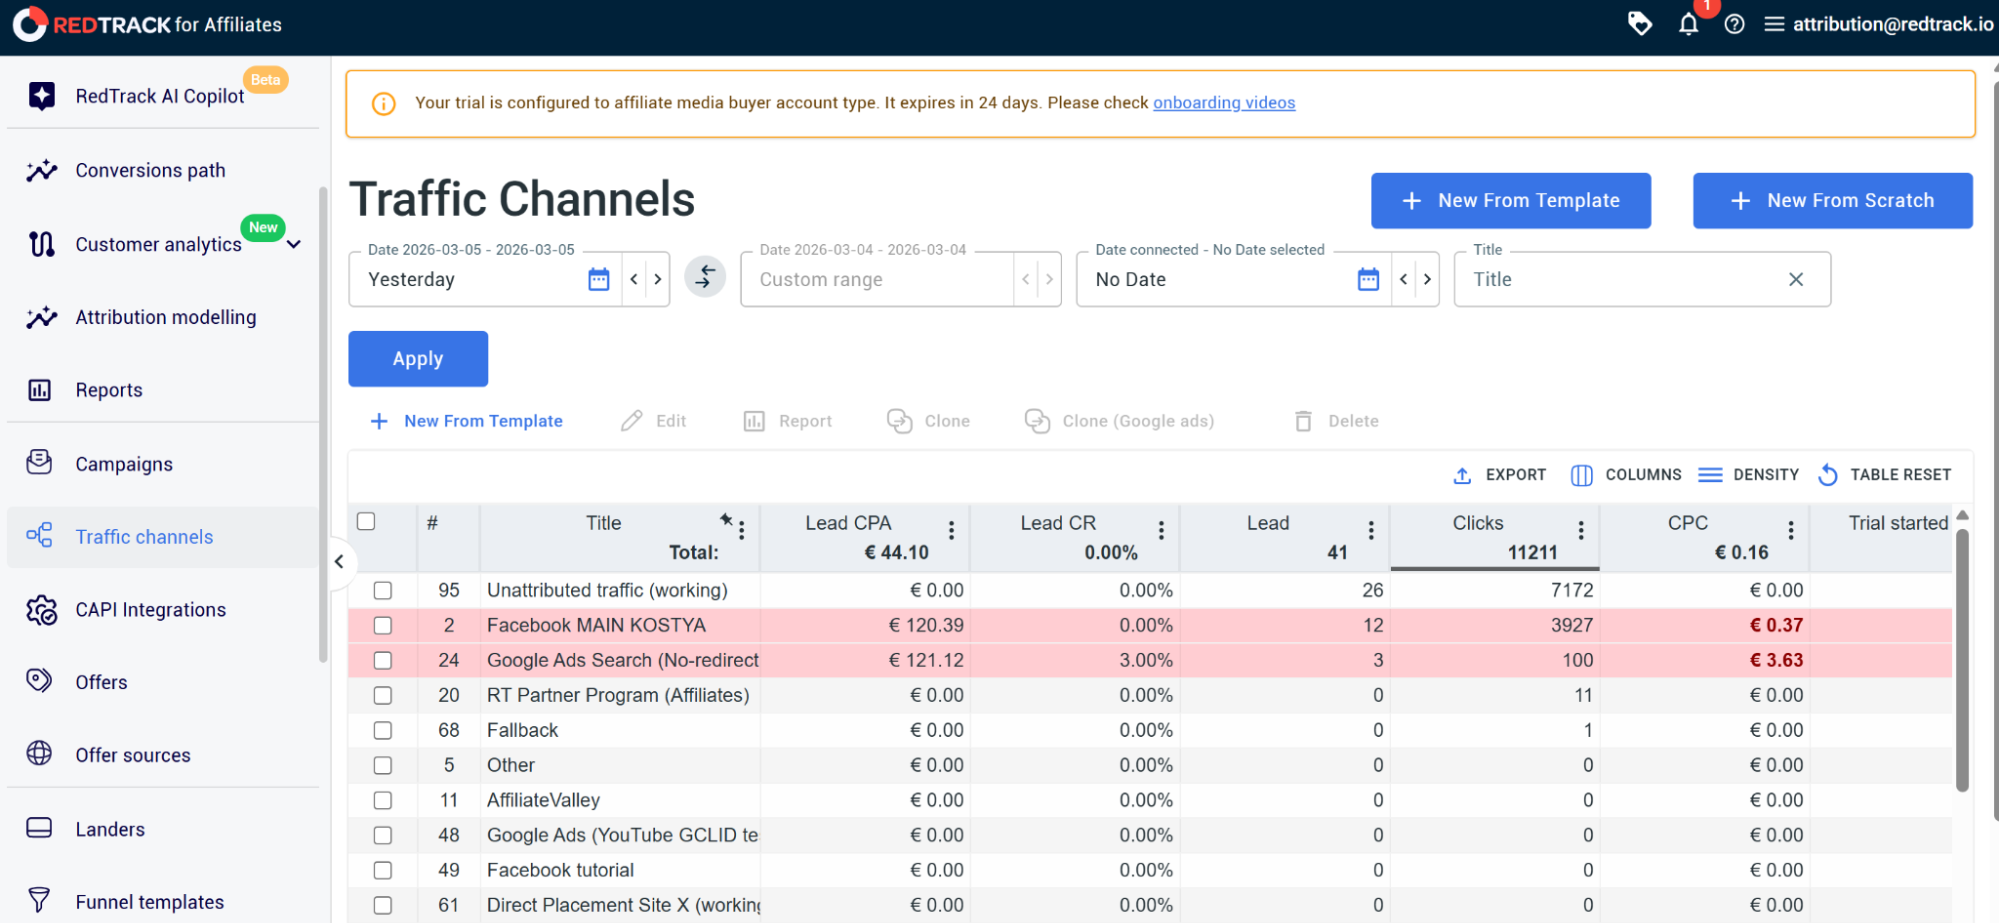Check the Facebook MAIN KOSTYA row

tap(383, 626)
